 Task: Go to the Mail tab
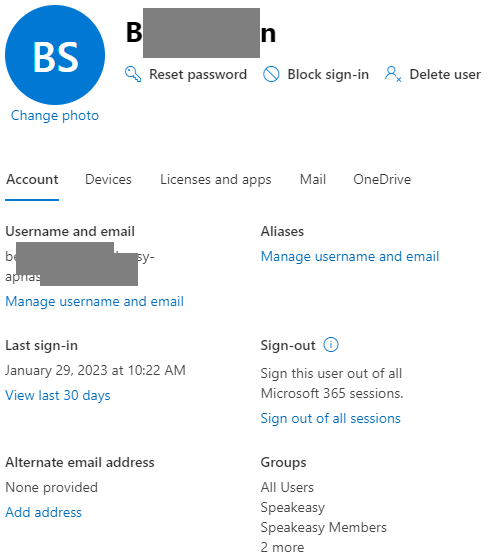[313, 179]
